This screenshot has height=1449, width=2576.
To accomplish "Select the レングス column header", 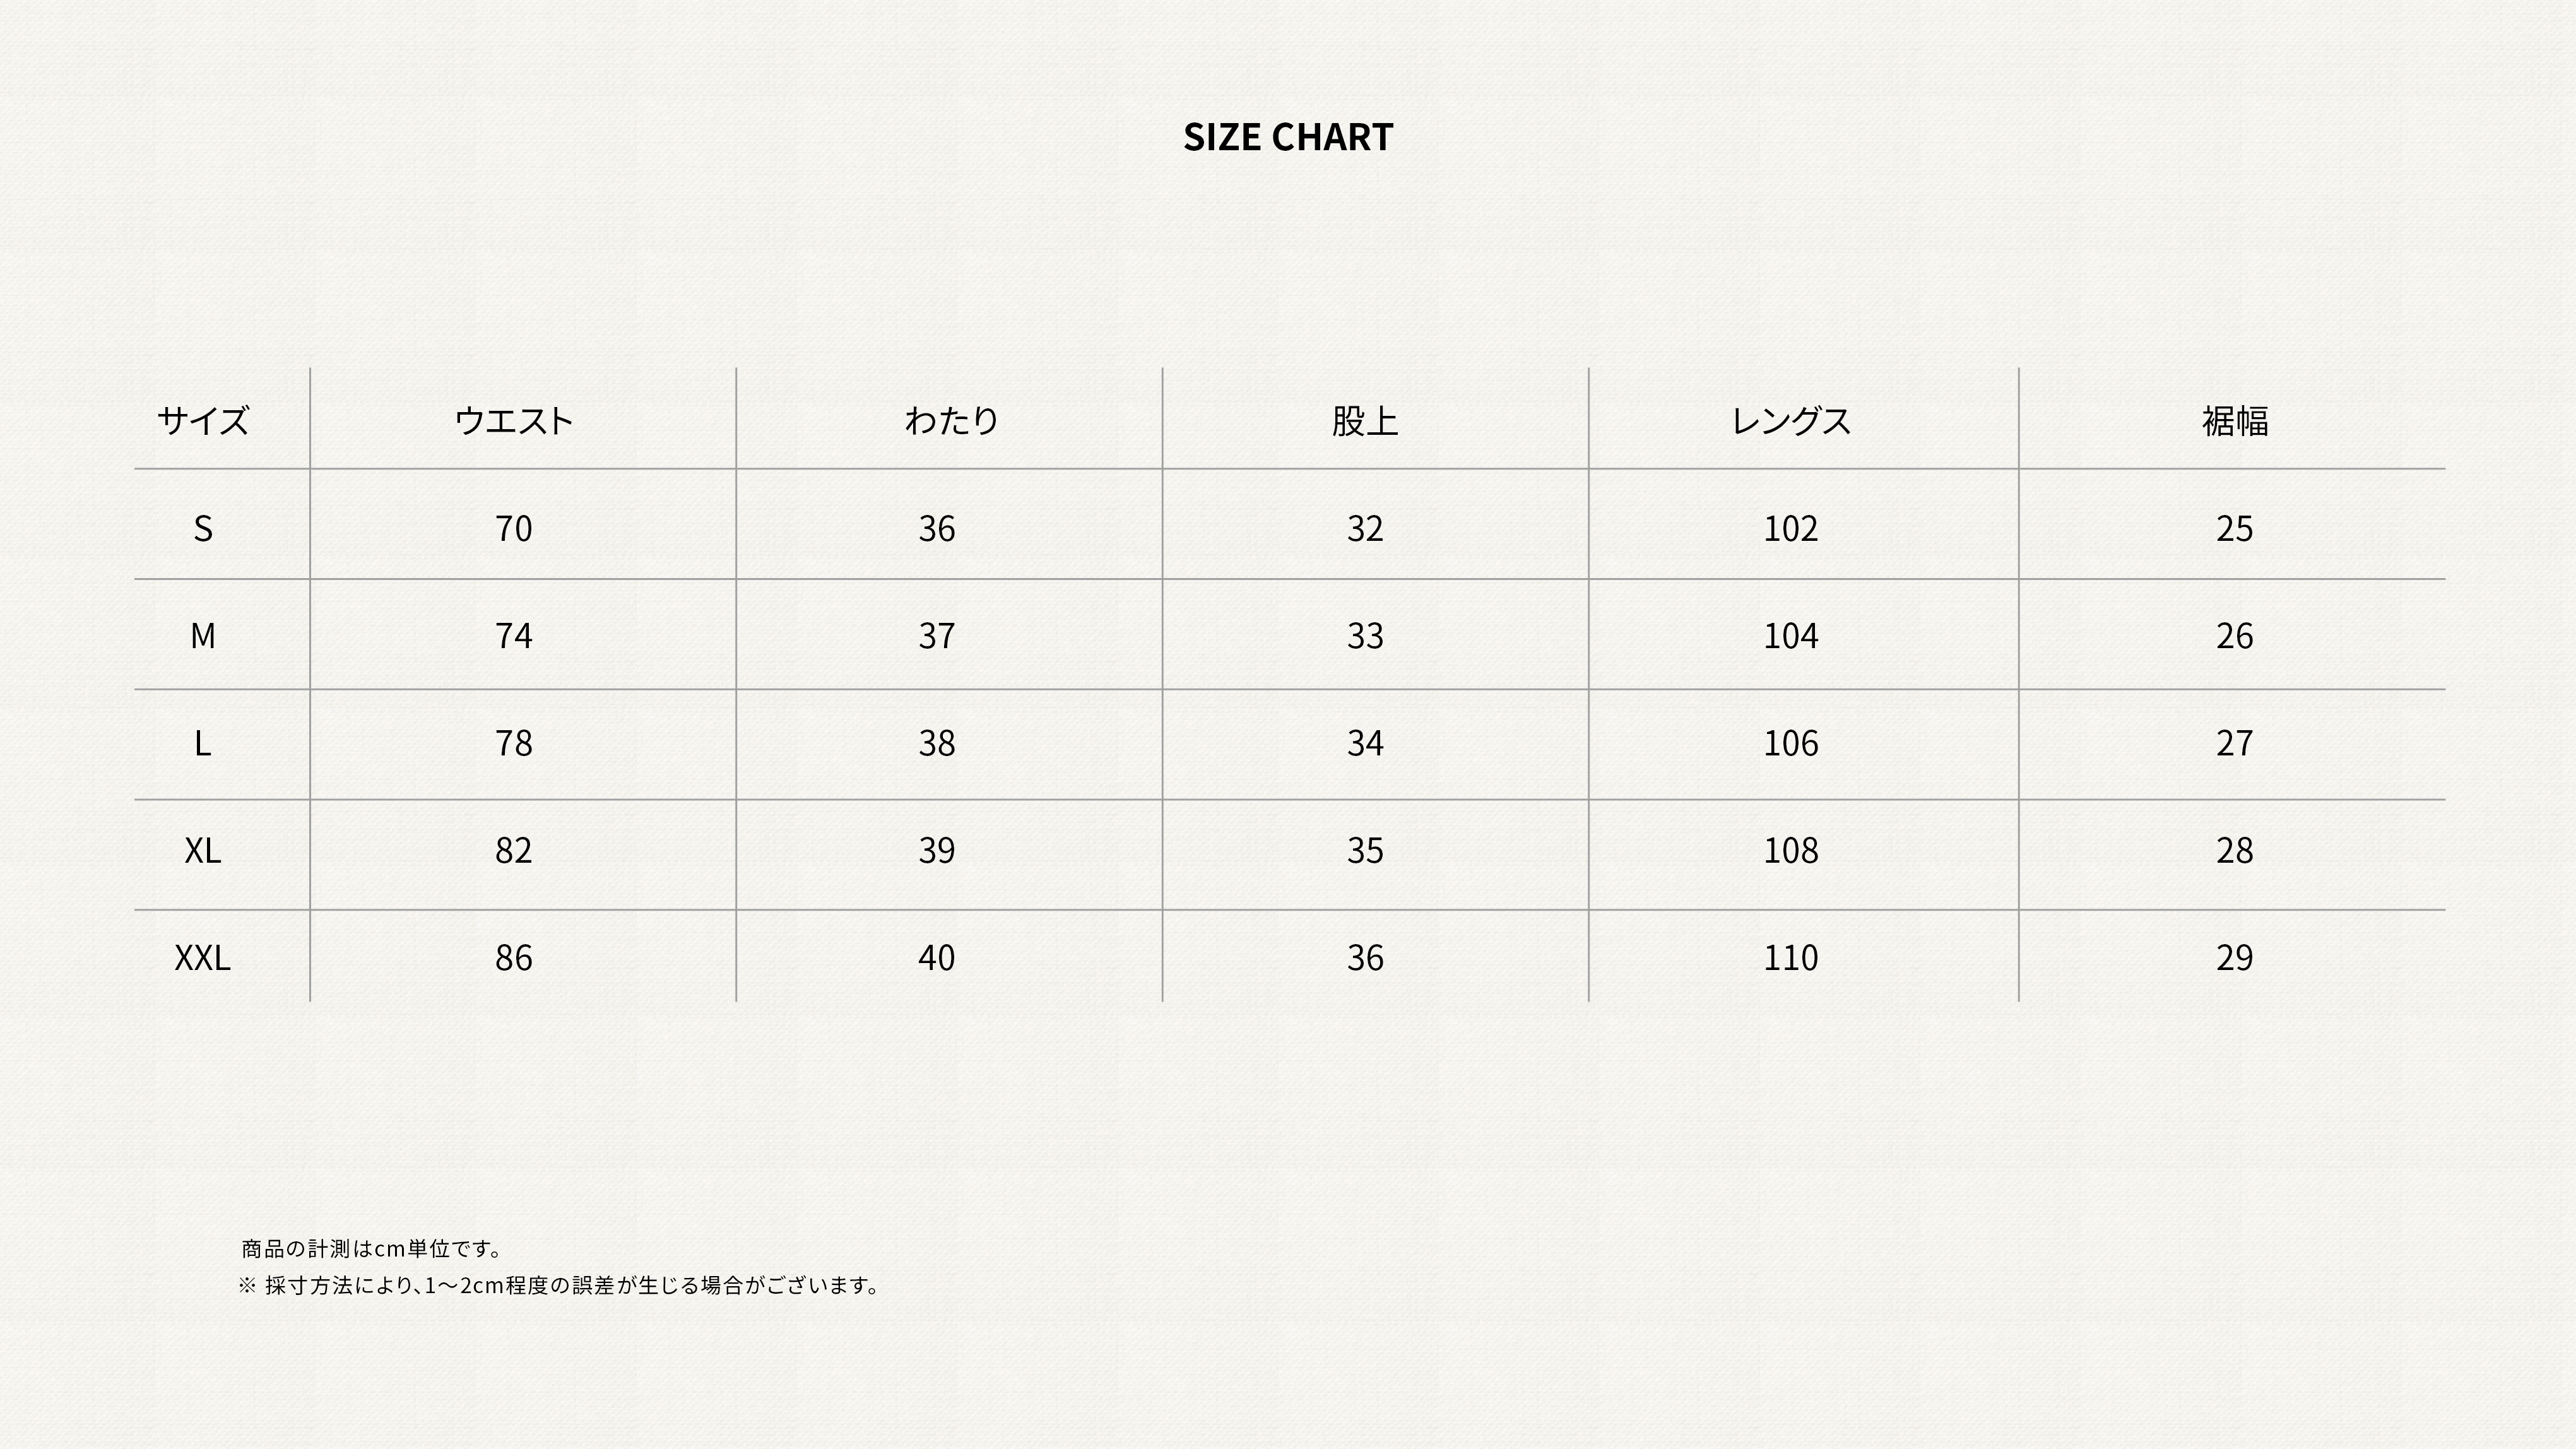I will (x=1790, y=421).
